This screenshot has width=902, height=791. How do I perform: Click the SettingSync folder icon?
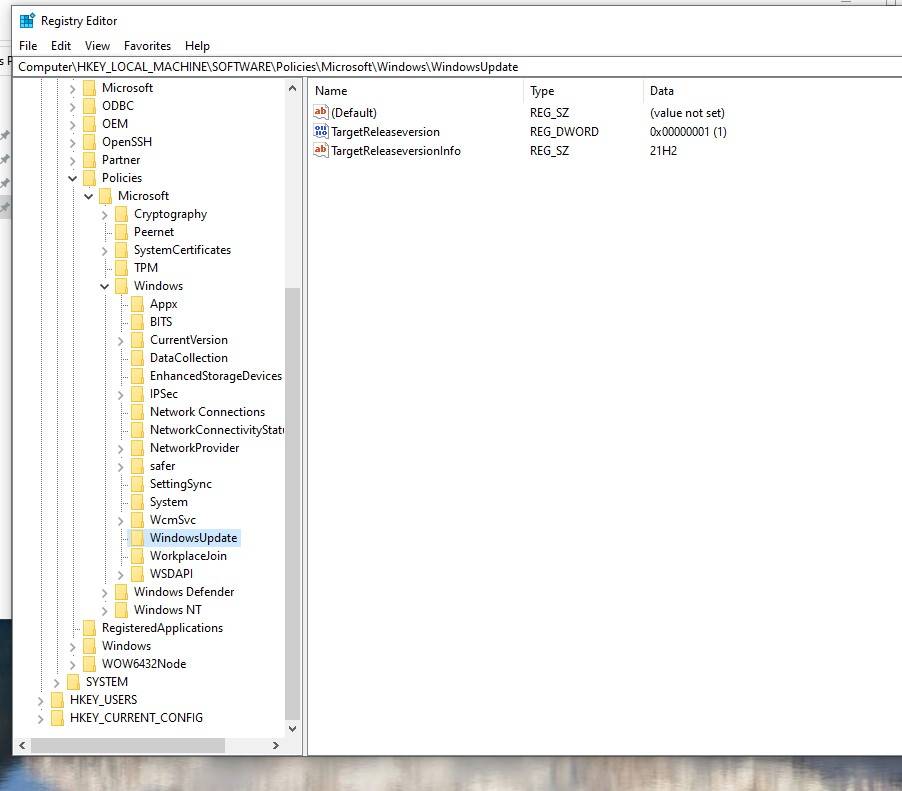137,484
